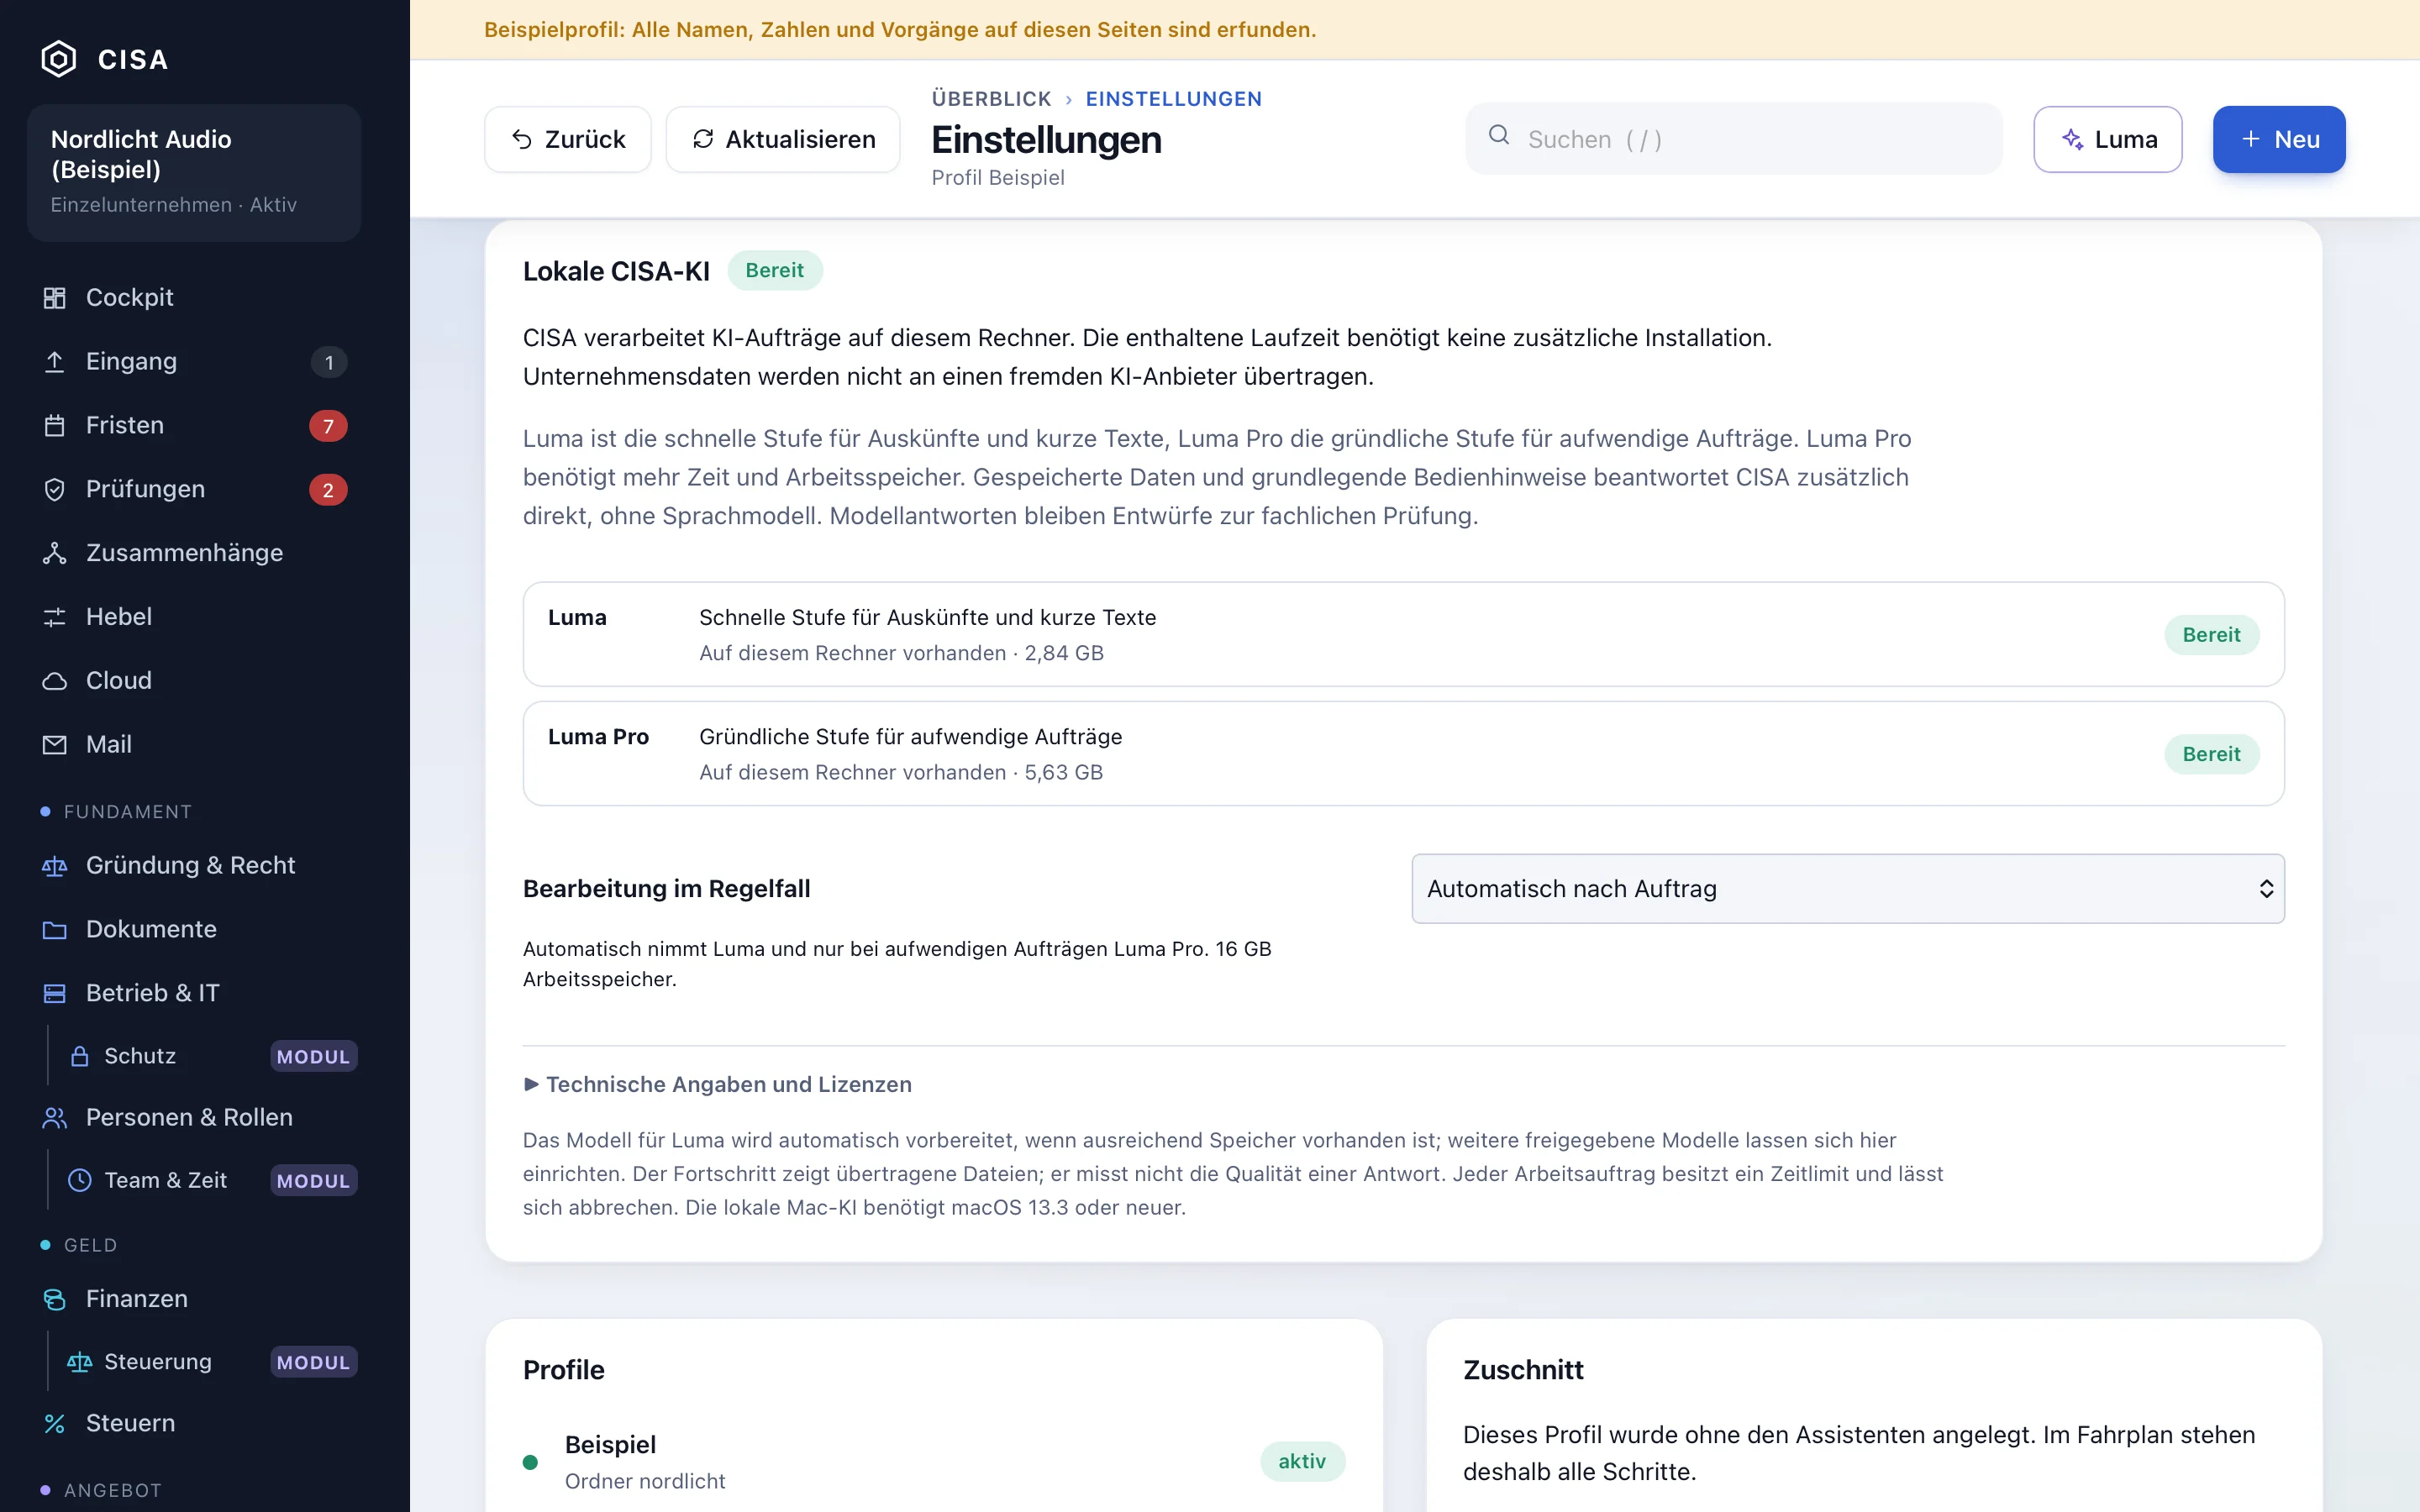
Task: Click the Eingang badge showing 1
Action: point(328,362)
